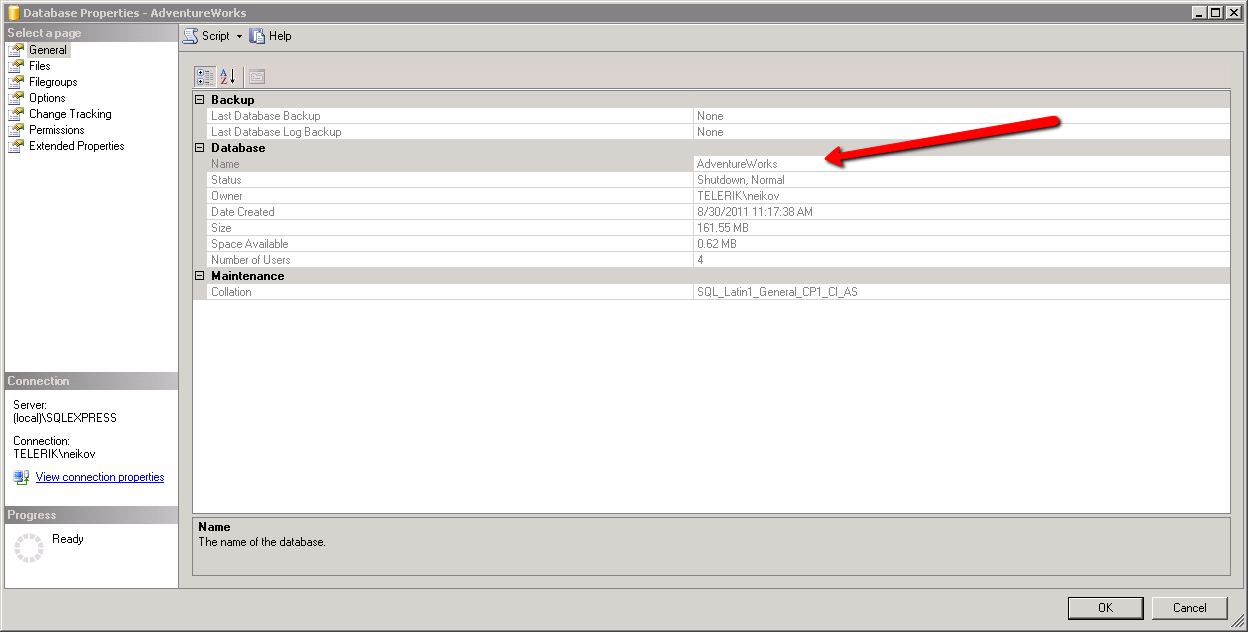Select the Change Tracking page
1248x632 pixels.
pos(70,114)
